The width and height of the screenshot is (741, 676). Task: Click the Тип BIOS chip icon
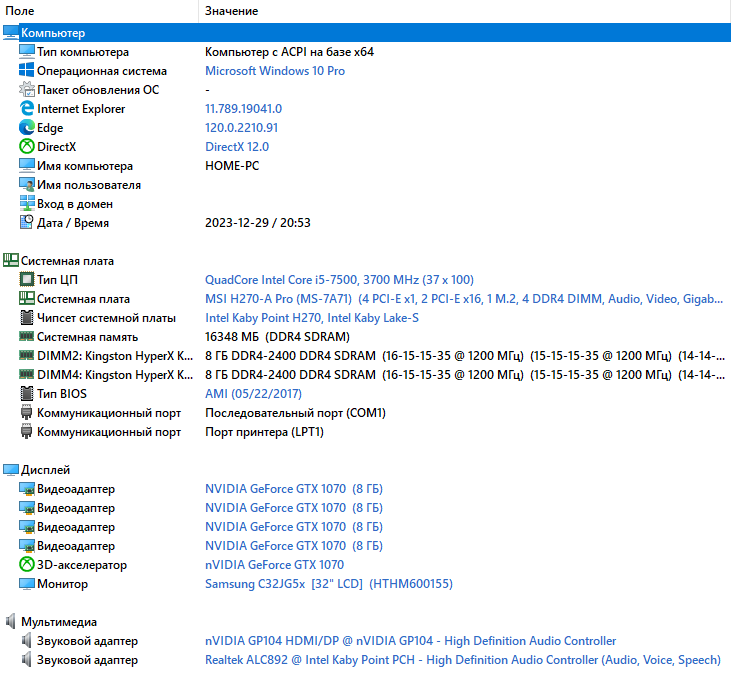26,393
